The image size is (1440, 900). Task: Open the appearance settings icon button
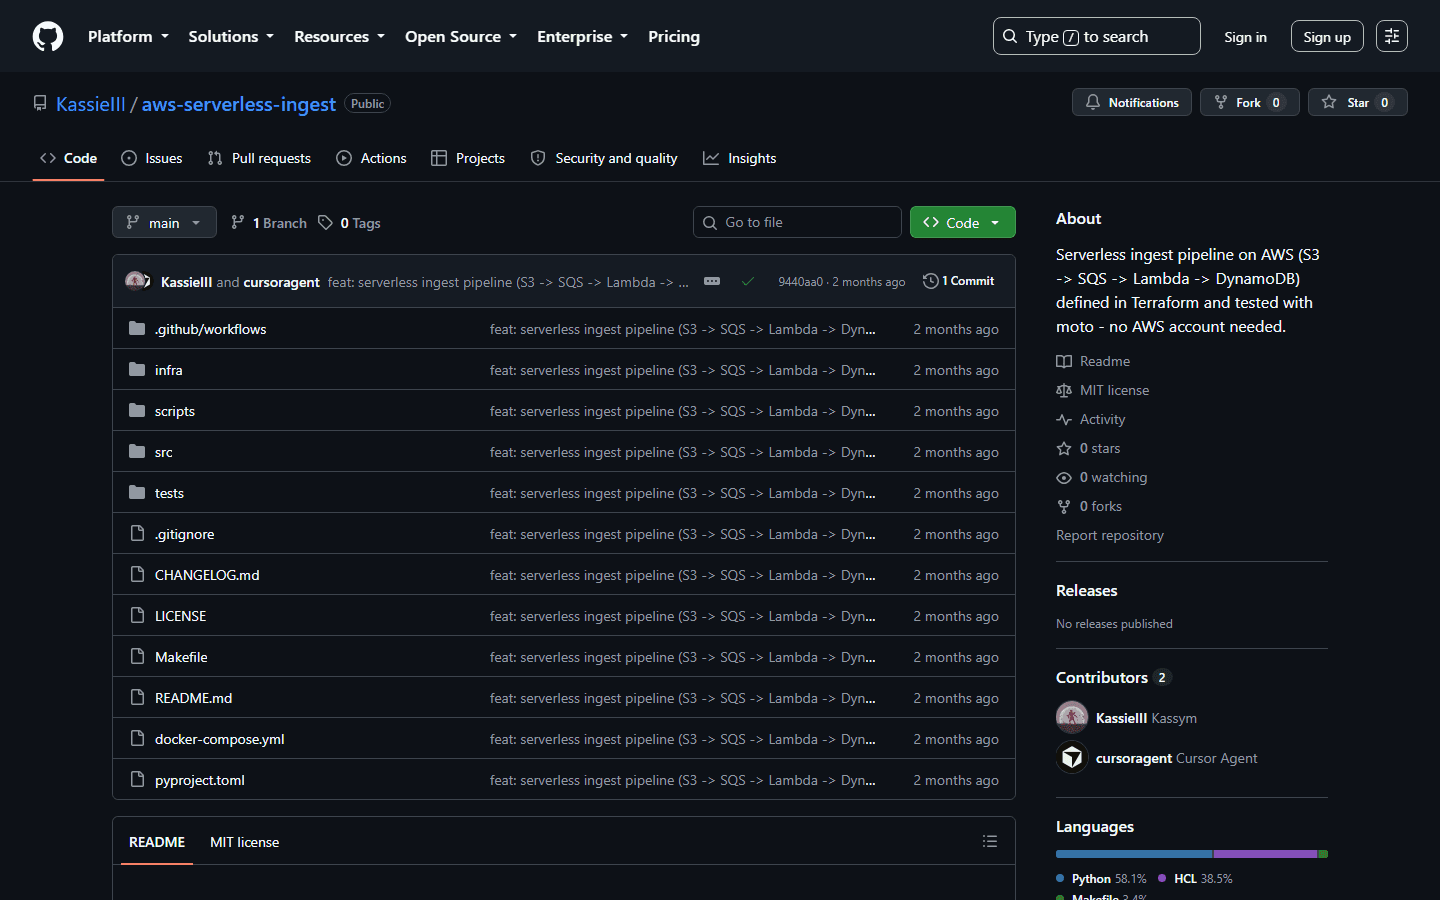click(1391, 36)
